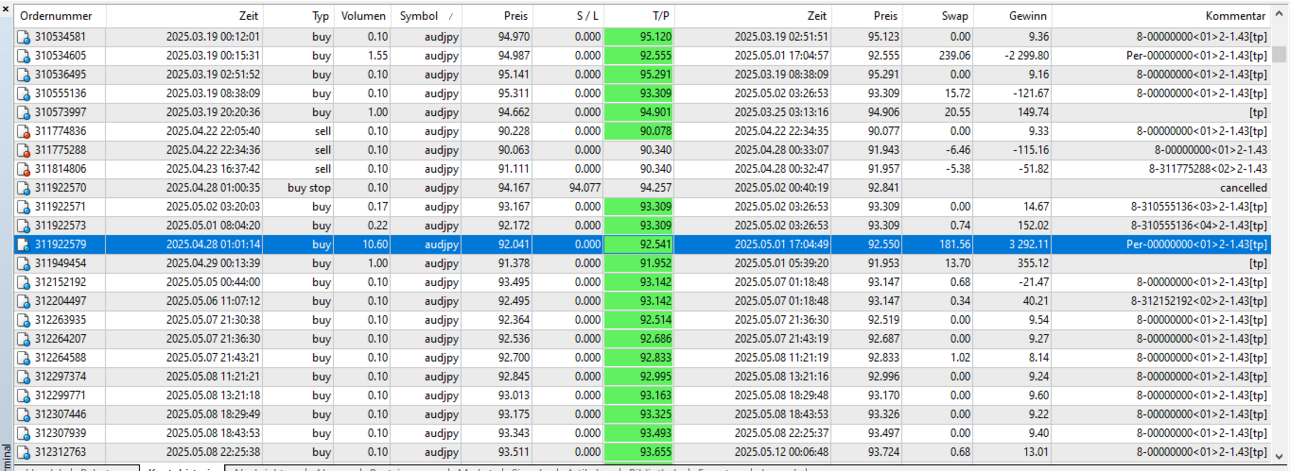
Task: Sort by the Kommentar column header
Action: point(1161,16)
